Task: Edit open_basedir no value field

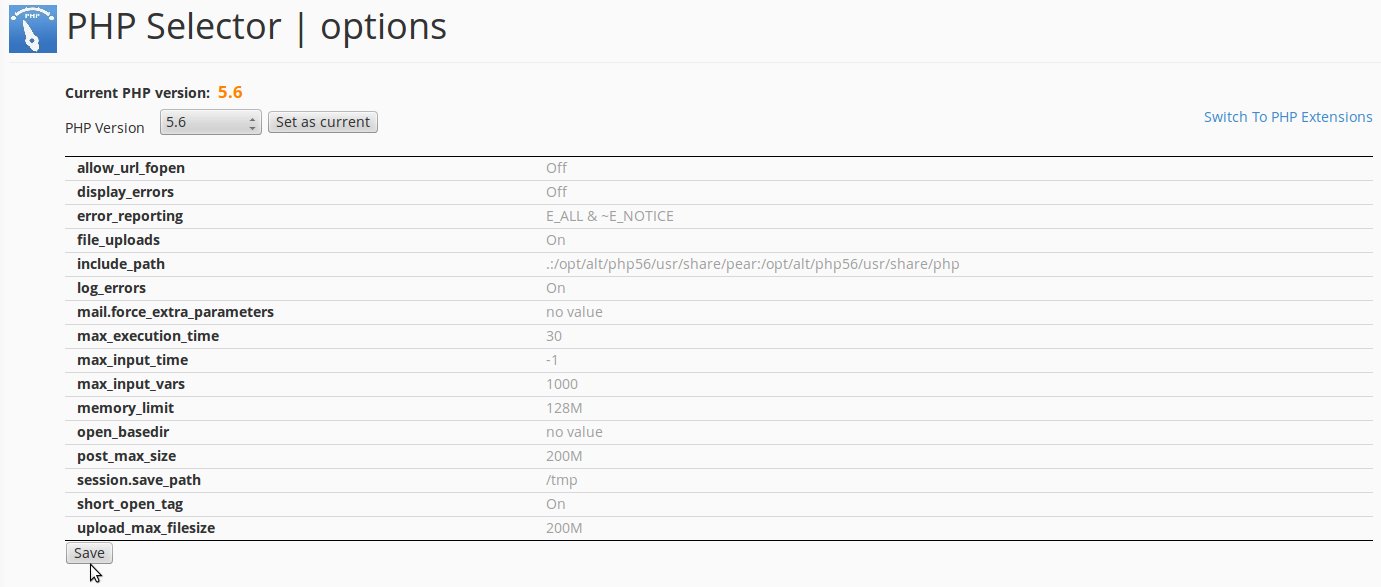Action: [x=574, y=432]
